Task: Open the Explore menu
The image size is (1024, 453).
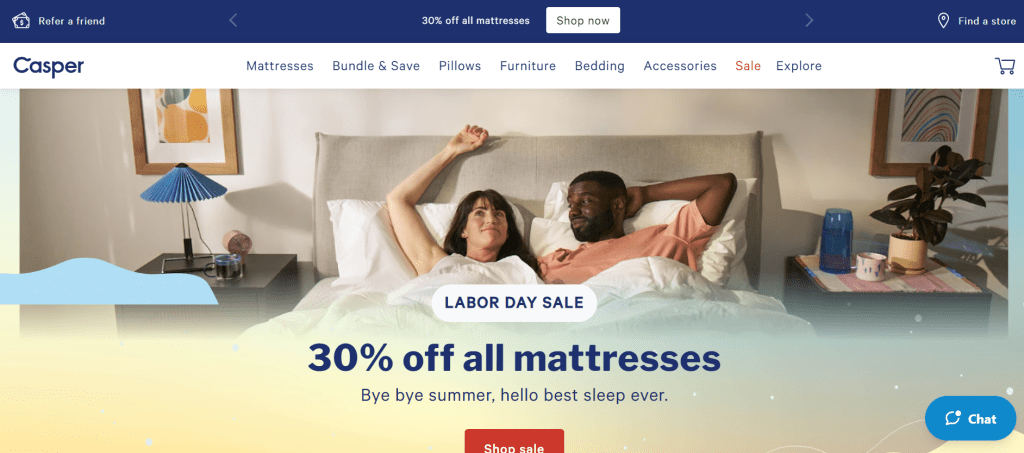Action: pyautogui.click(x=799, y=66)
